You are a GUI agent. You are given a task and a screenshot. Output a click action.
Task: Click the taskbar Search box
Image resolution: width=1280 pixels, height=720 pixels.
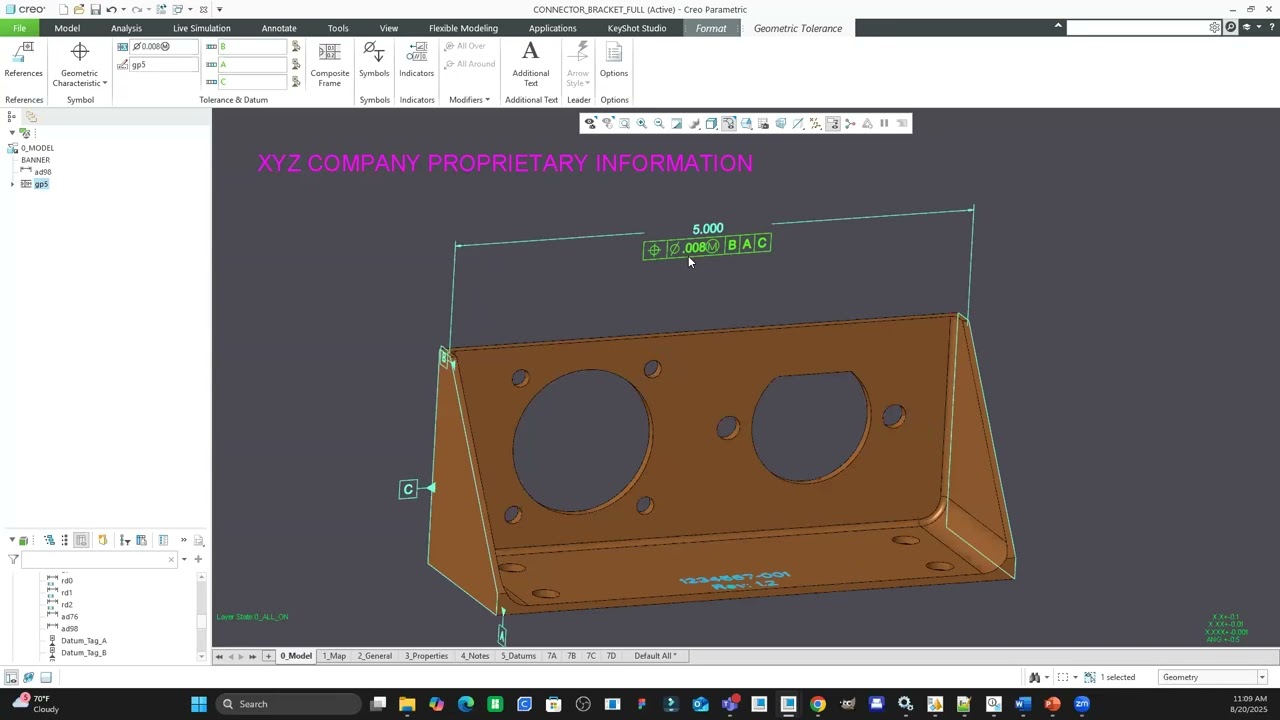pos(289,704)
